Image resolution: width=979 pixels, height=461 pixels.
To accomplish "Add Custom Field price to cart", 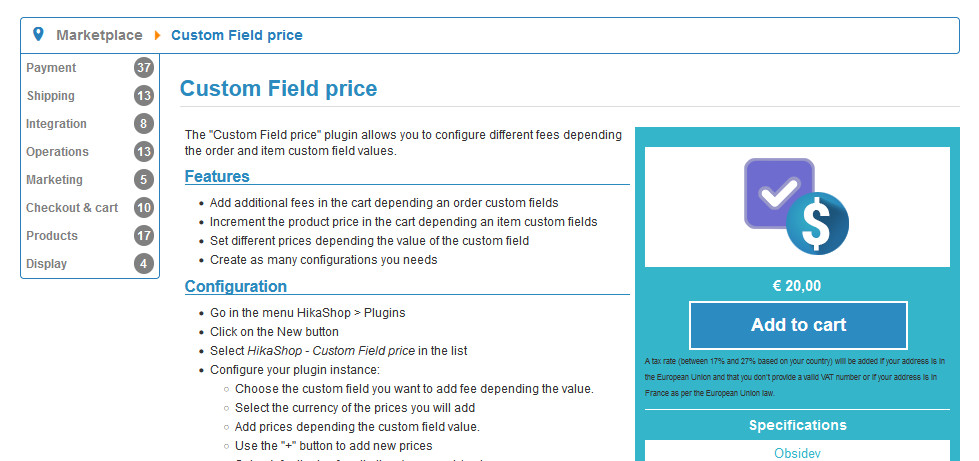I will [798, 325].
